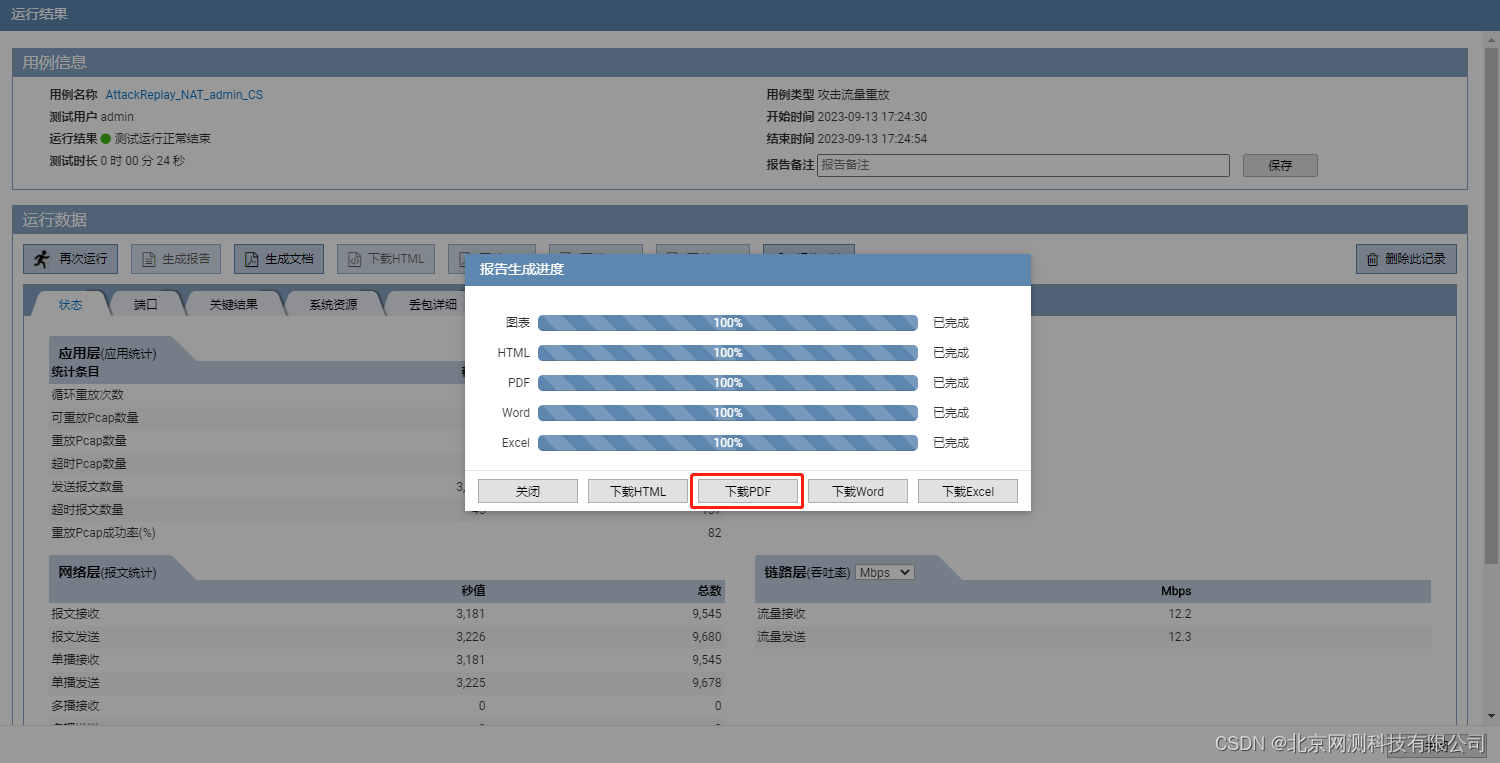Viewport: 1500px width, 763px height.
Task: Click the 单播发送 row label
Action: tap(76, 683)
